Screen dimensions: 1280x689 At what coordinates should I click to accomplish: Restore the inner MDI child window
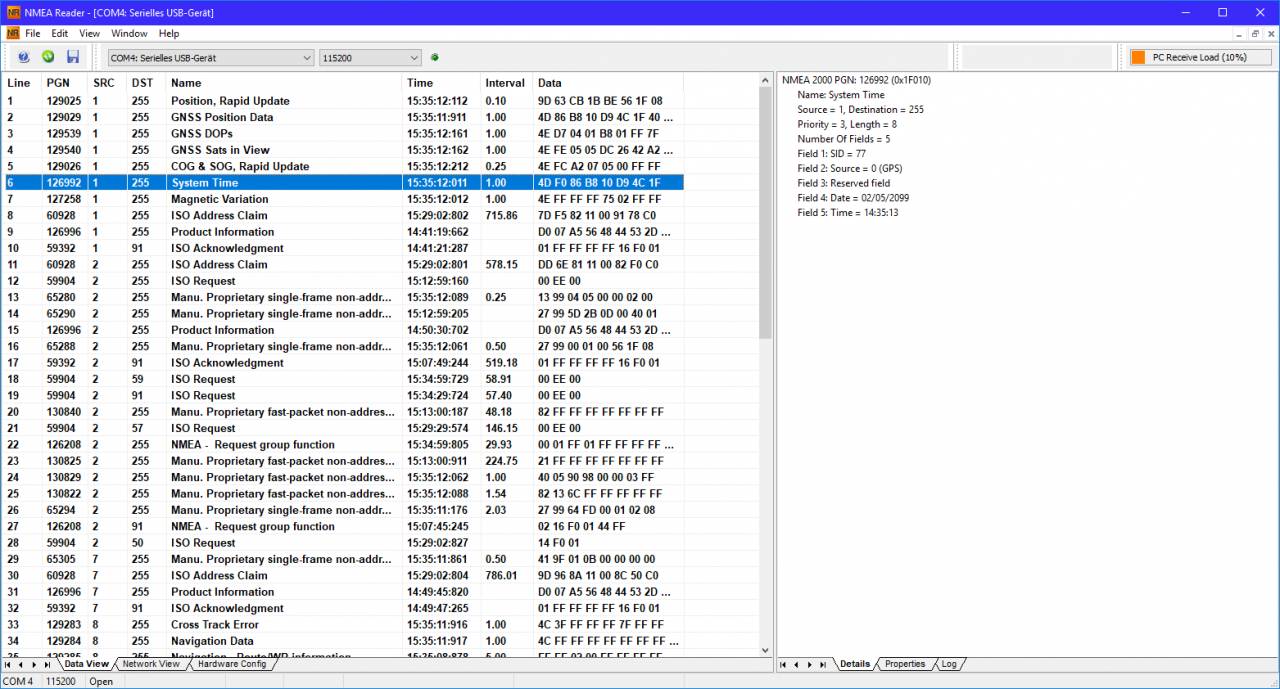1256,33
